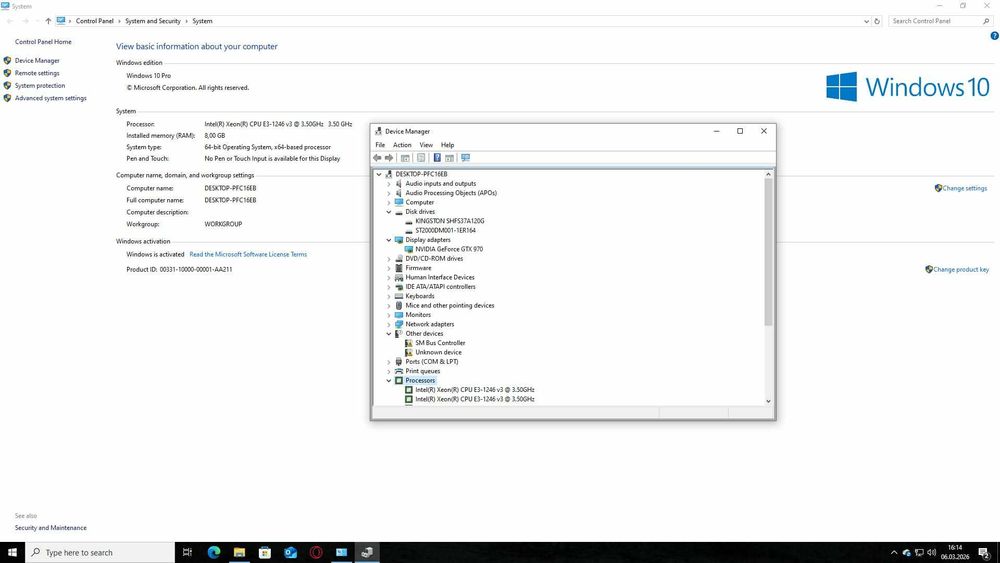
Task: Select SM Bus Controller device
Action: (440, 343)
